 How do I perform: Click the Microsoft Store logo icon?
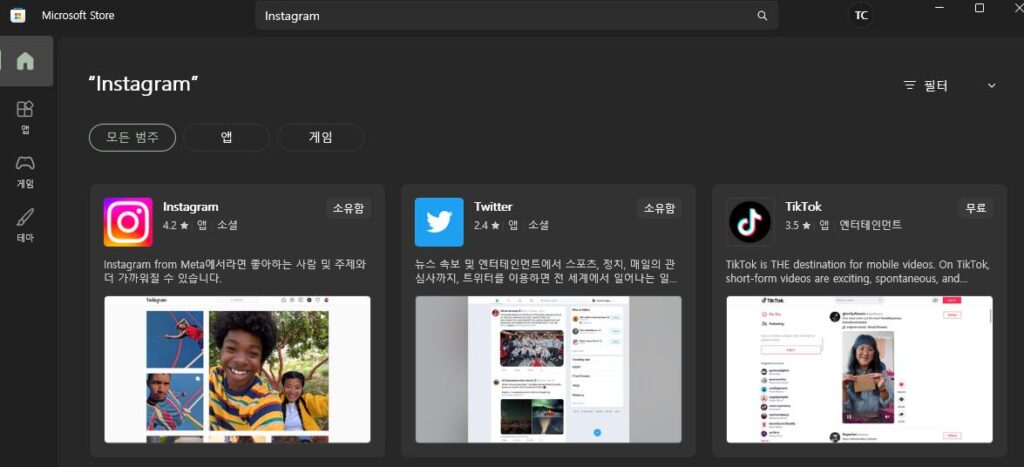point(18,15)
